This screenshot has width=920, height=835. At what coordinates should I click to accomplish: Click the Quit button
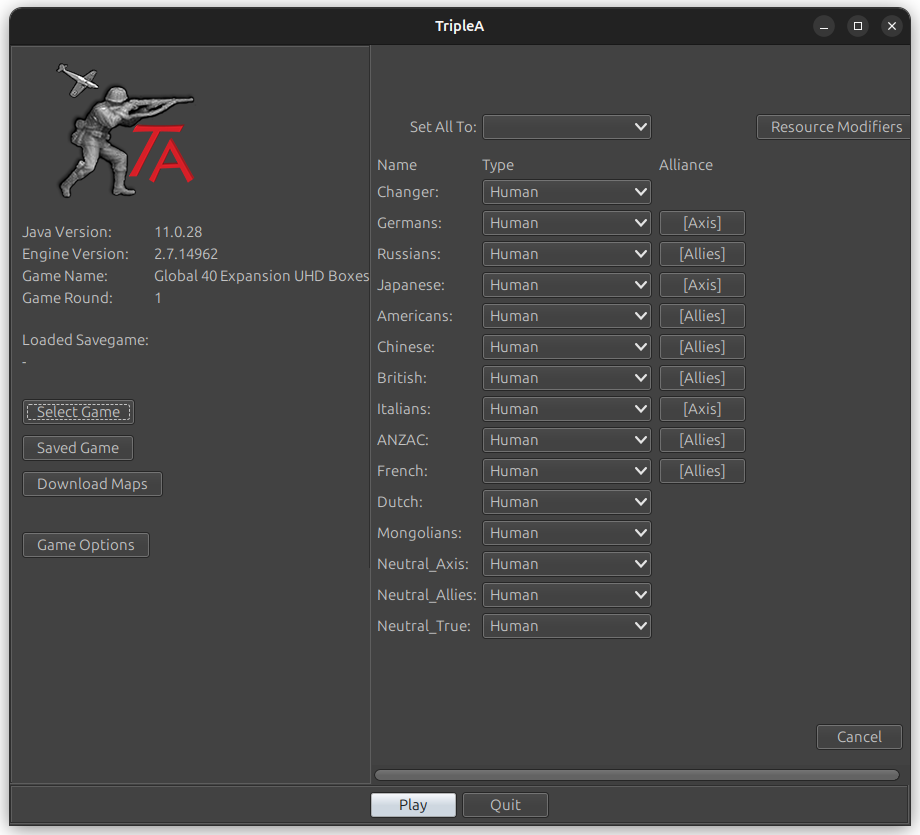pyautogui.click(x=505, y=804)
